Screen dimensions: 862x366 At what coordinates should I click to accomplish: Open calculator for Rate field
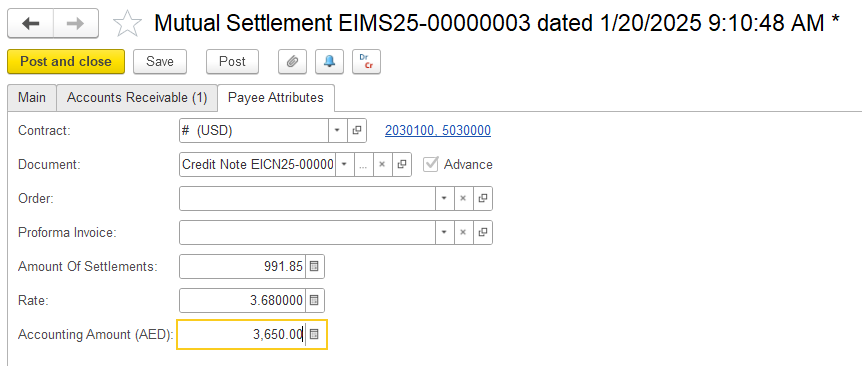coord(314,301)
